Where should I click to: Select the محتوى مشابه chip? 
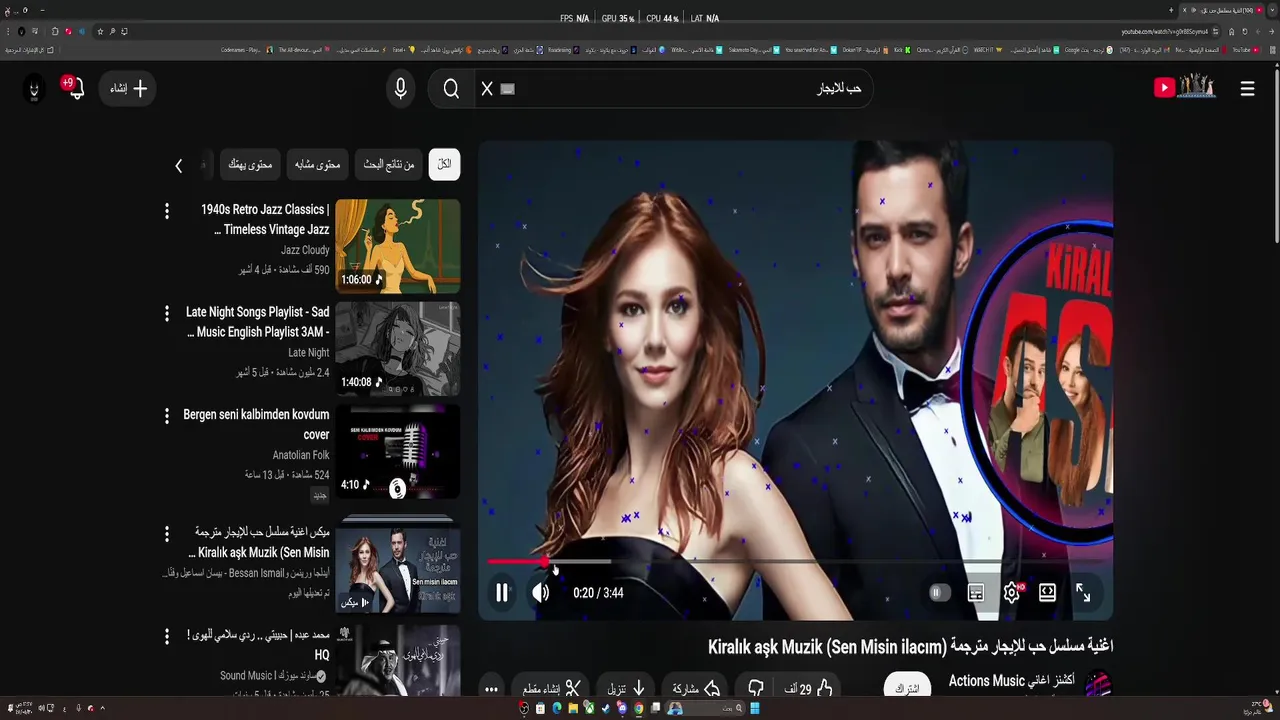point(317,164)
